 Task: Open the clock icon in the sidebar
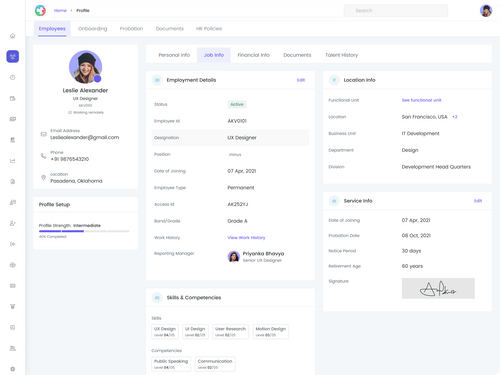(13, 77)
